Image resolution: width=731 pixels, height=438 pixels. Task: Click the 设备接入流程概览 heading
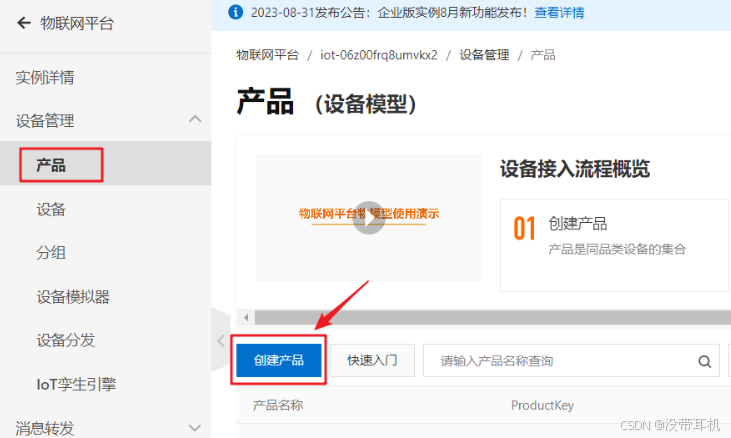point(575,169)
